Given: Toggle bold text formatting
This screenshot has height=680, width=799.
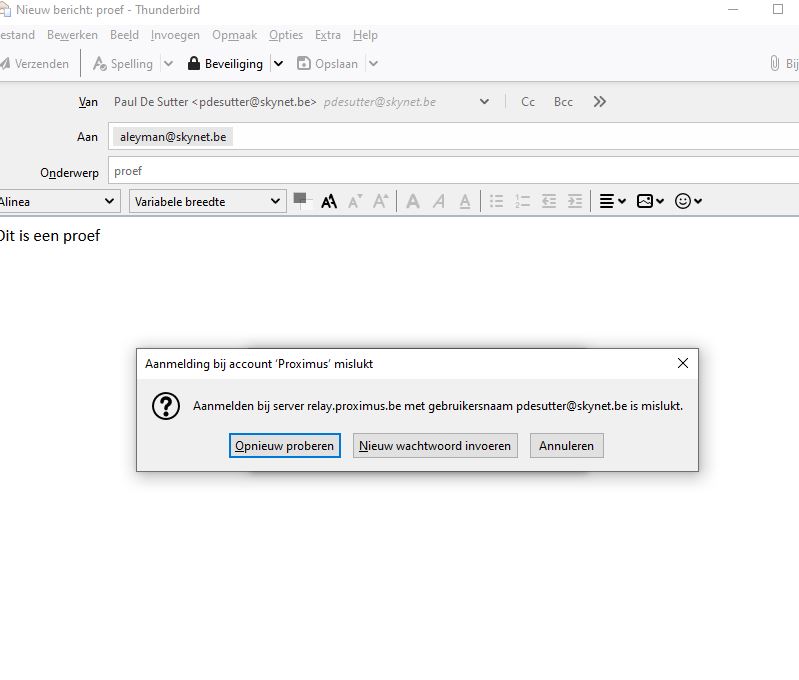Looking at the screenshot, I should (412, 201).
